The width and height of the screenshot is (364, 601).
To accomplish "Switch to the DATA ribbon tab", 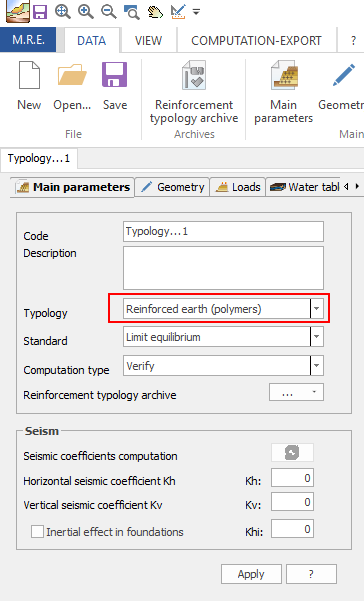I will (x=92, y=41).
